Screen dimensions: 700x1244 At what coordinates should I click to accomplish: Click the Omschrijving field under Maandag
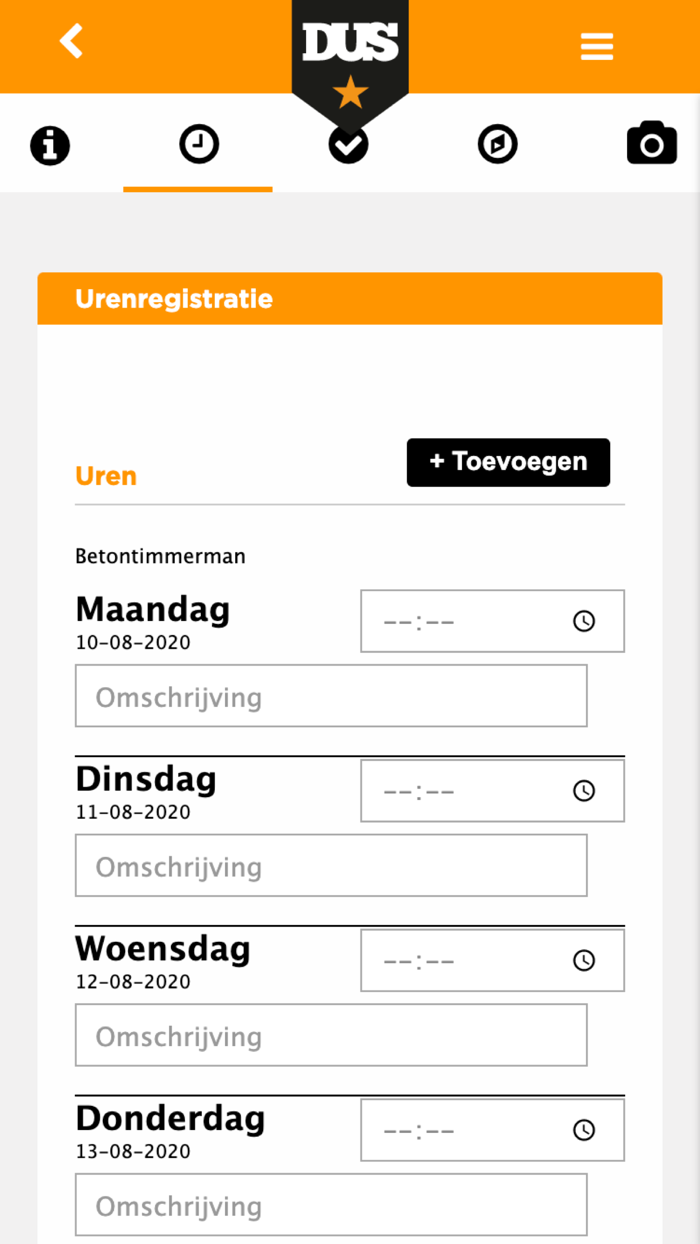(x=331, y=695)
